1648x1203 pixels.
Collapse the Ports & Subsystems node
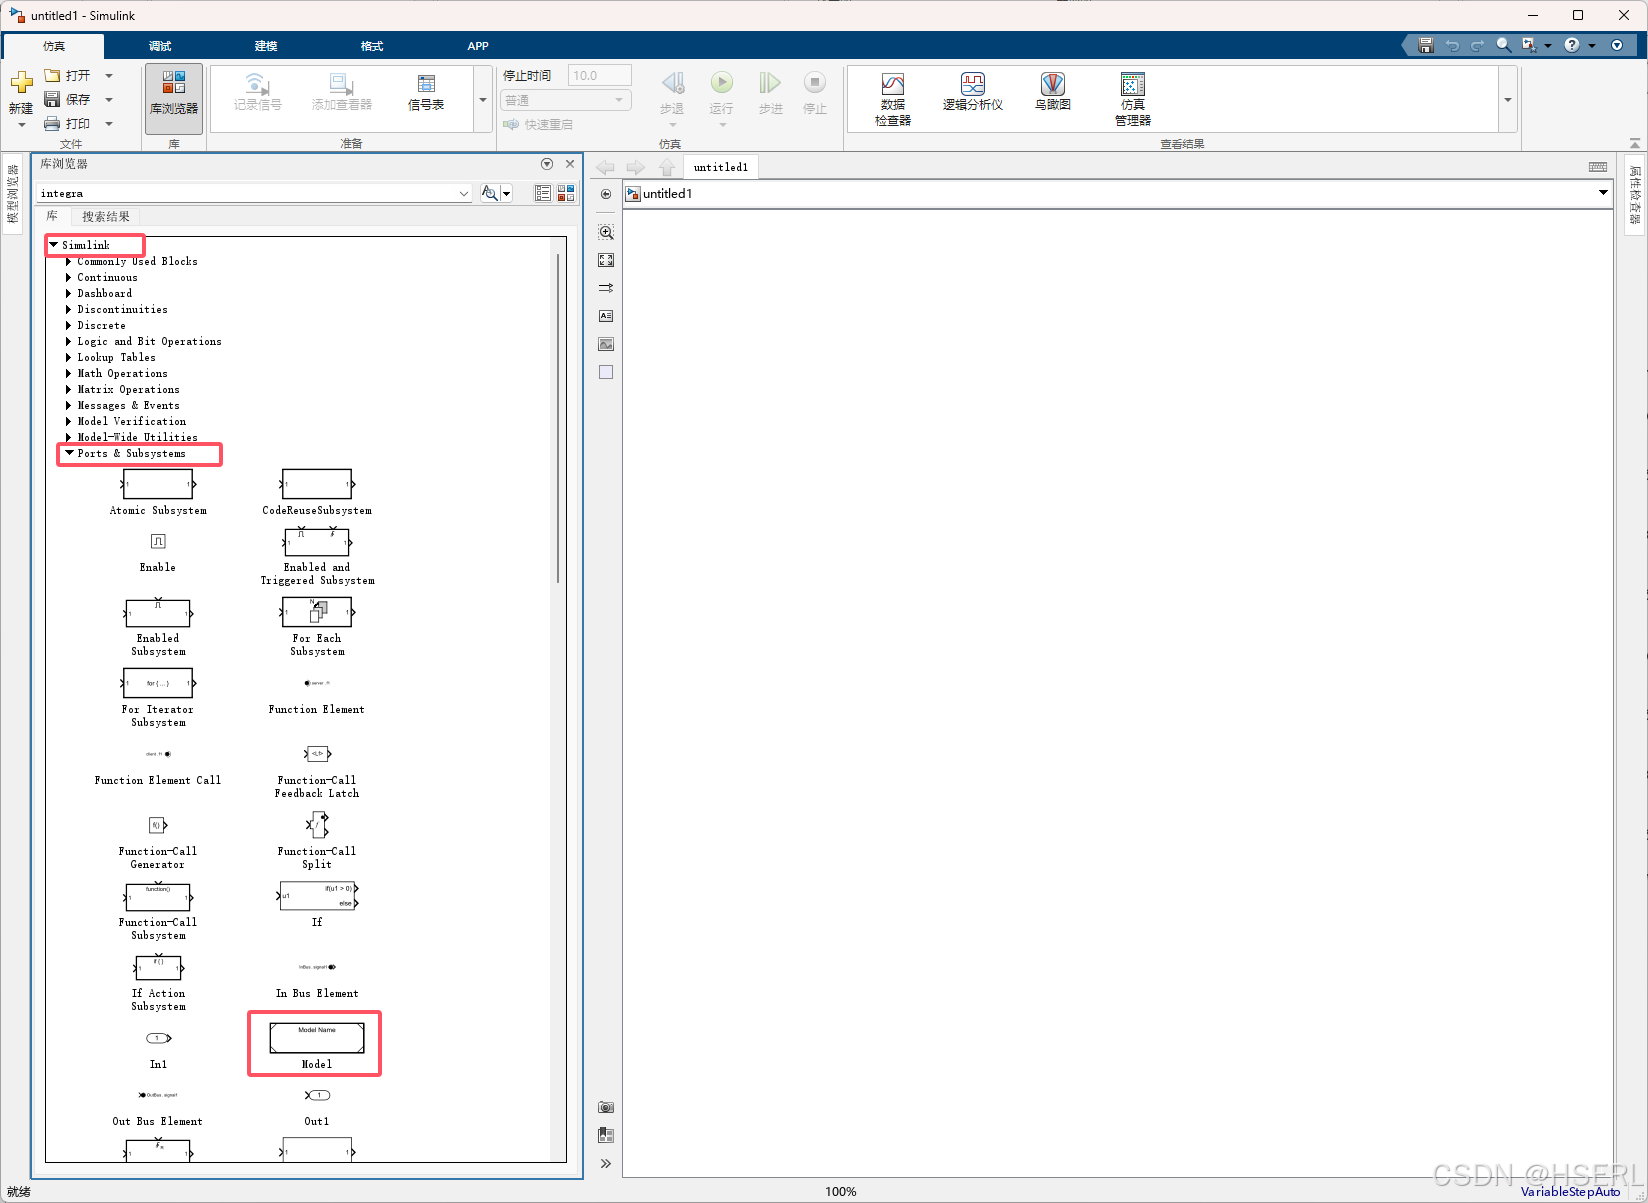(69, 453)
